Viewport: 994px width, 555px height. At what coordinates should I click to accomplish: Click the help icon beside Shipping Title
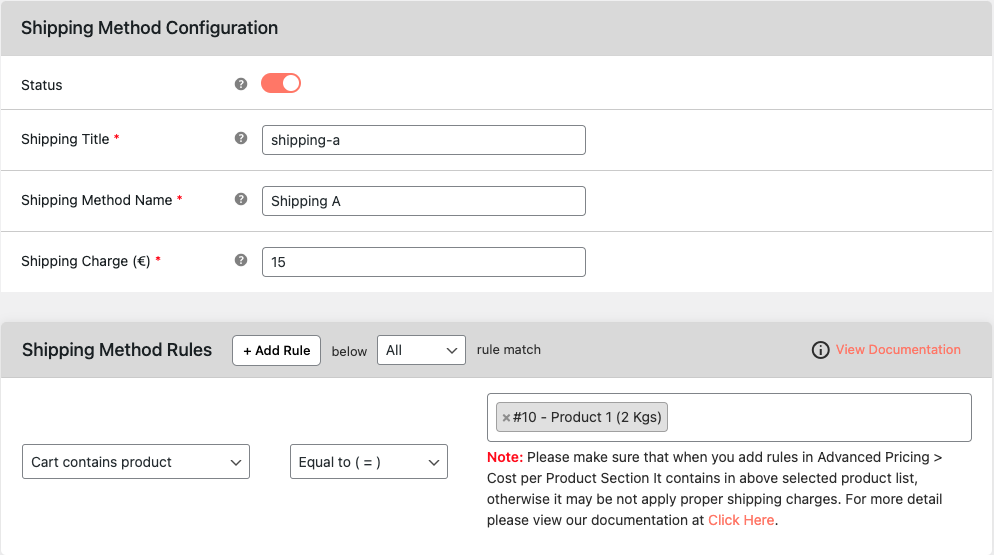[241, 138]
